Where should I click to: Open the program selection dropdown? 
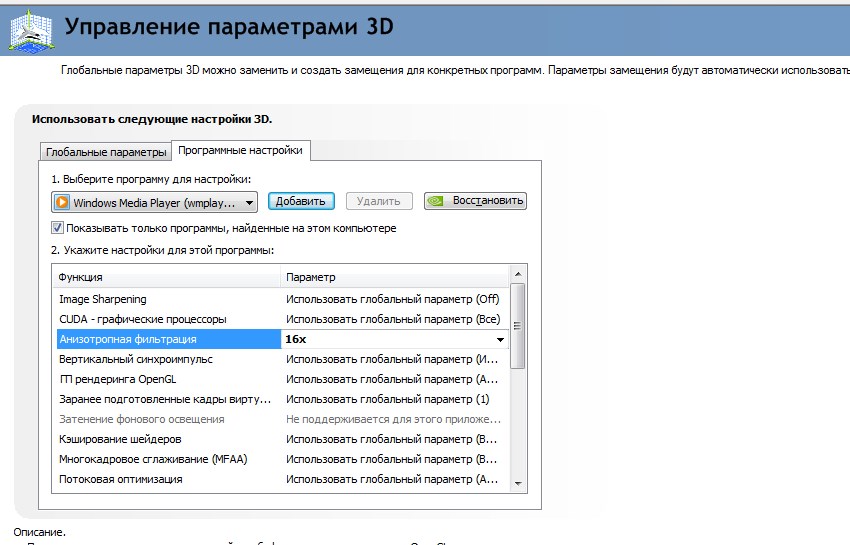tap(249, 201)
